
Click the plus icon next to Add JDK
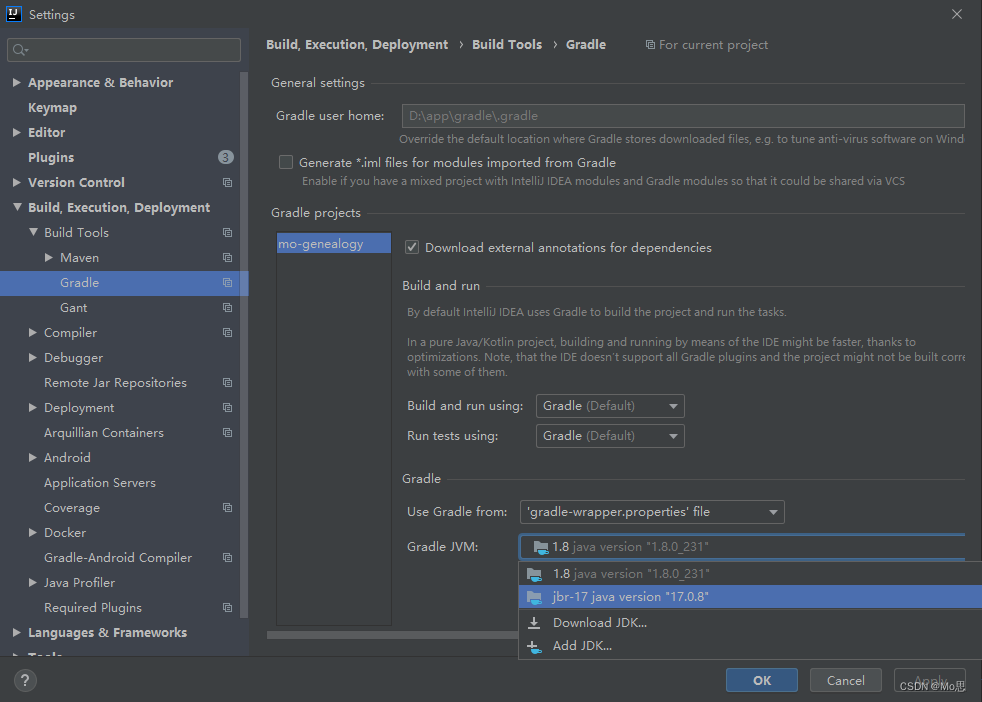pyautogui.click(x=533, y=645)
